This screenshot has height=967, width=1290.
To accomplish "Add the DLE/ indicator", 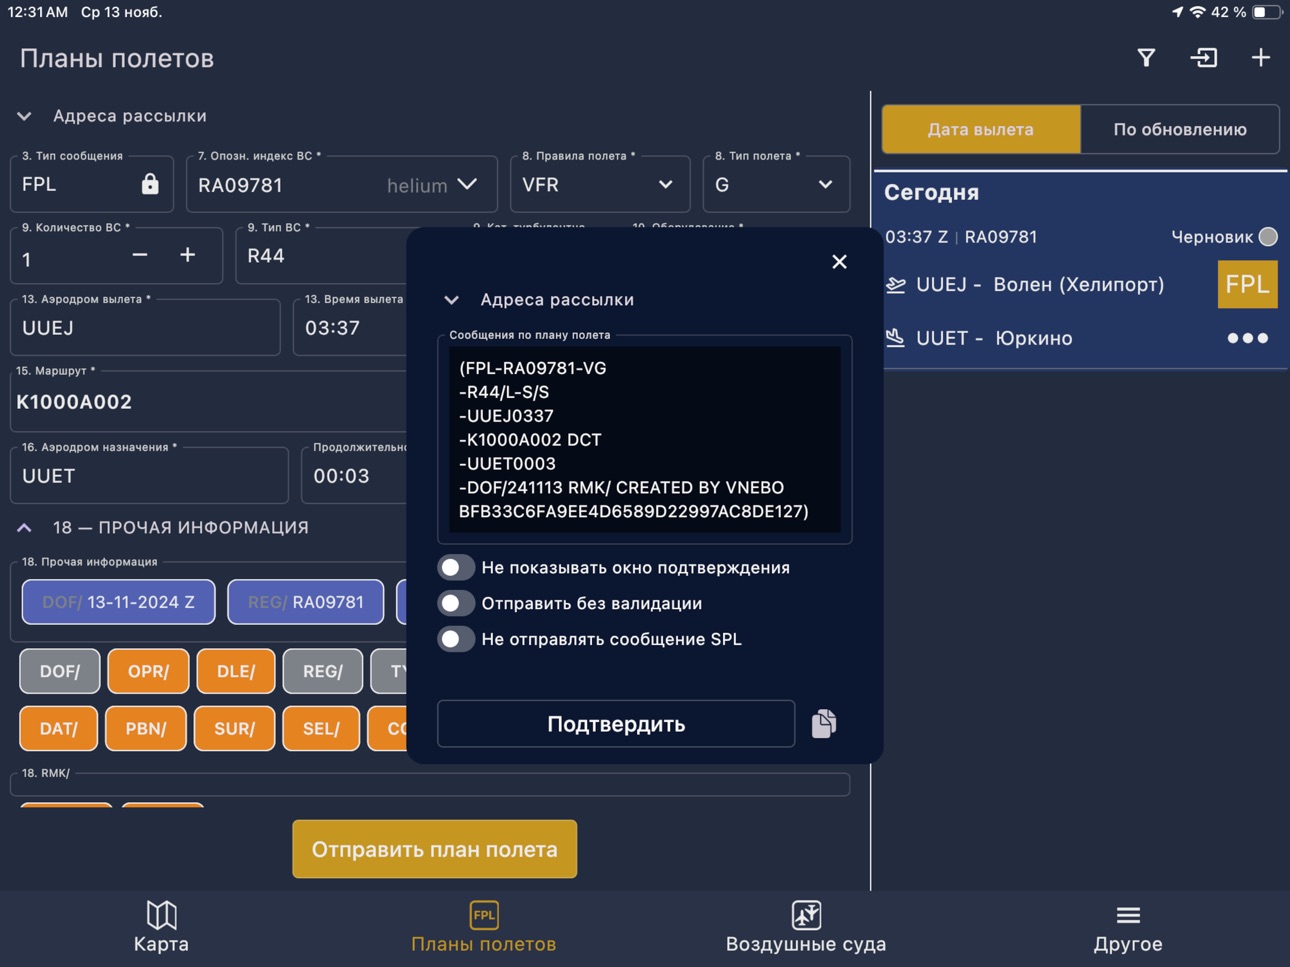I will pyautogui.click(x=236, y=671).
